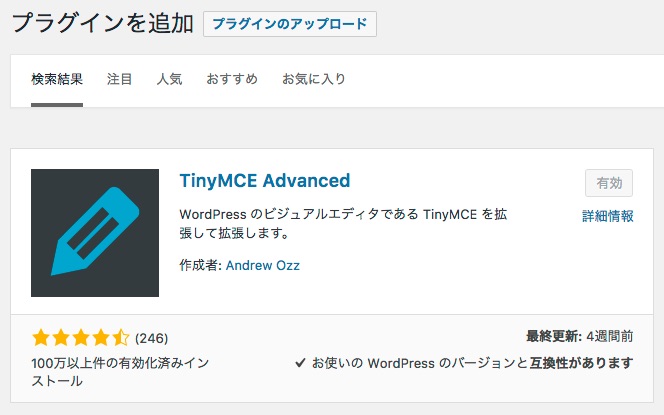Open the 人気 tab
Image resolution: width=664 pixels, height=415 pixels.
click(169, 79)
